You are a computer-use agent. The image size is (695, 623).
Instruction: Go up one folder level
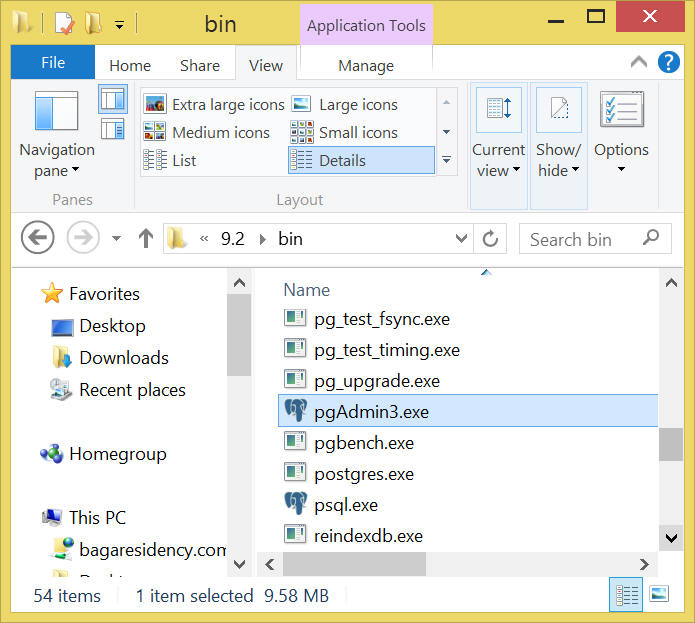pyautogui.click(x=146, y=238)
